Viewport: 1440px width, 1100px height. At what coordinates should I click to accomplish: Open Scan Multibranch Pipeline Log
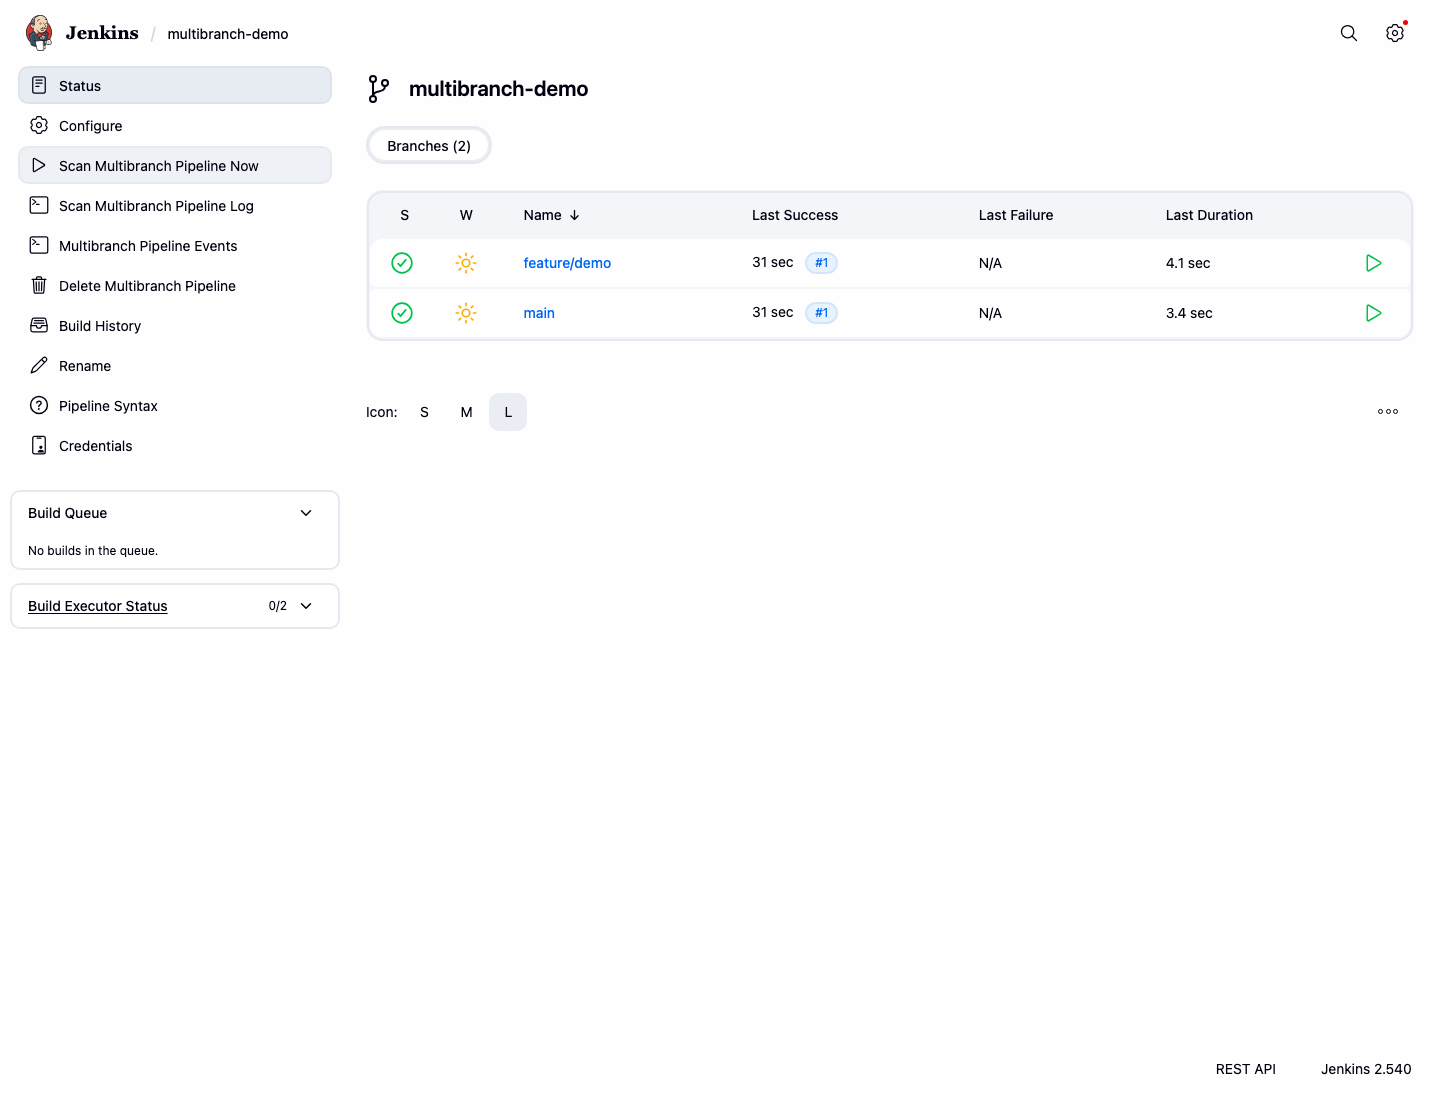(175, 205)
